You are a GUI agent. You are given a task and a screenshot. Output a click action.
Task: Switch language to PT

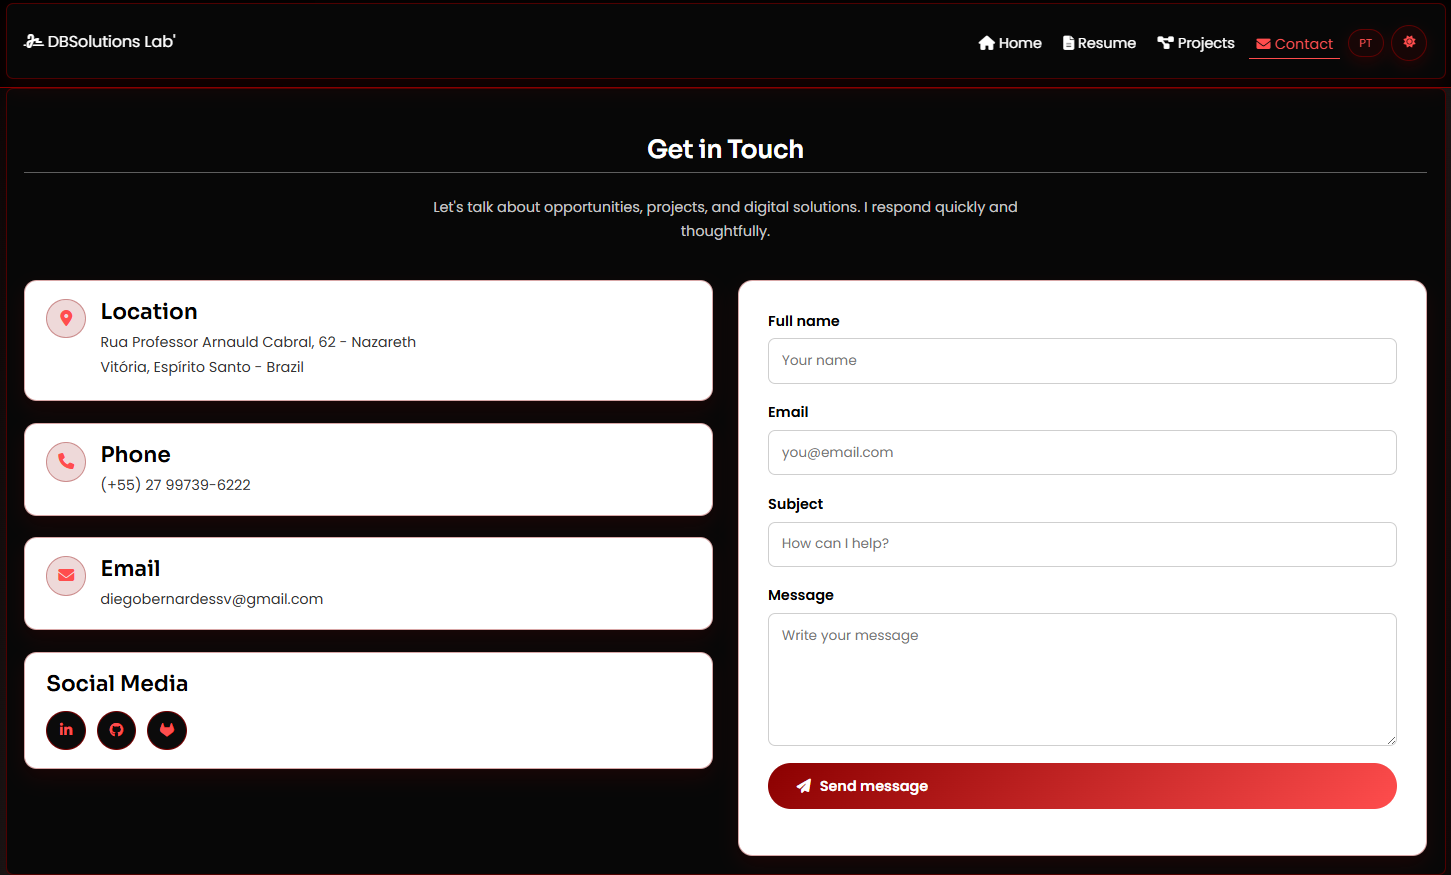pos(1366,42)
